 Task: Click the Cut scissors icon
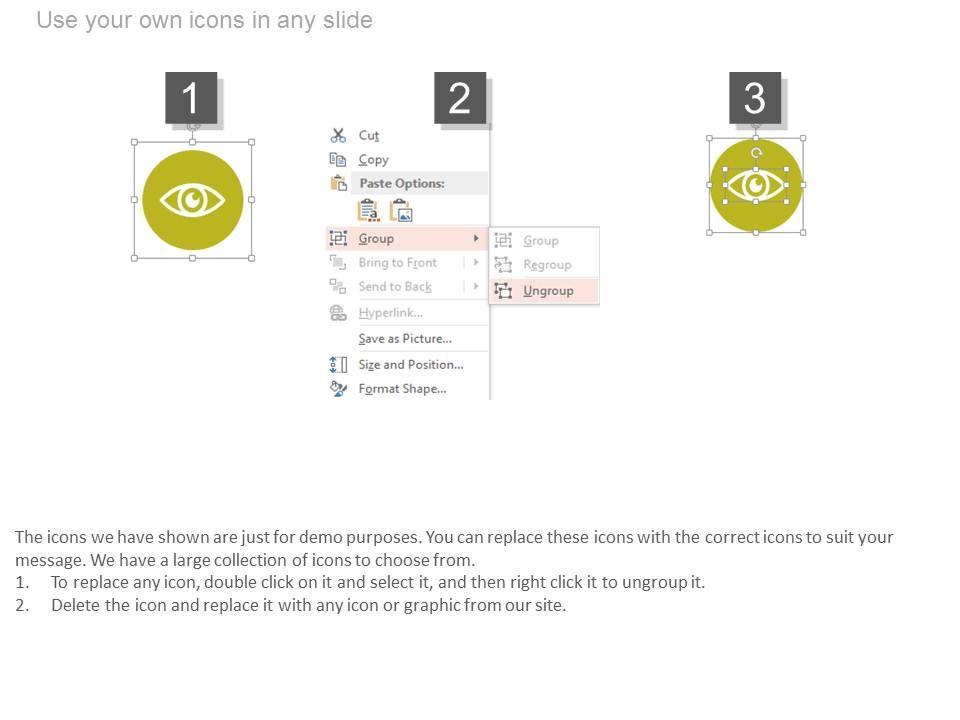(338, 135)
